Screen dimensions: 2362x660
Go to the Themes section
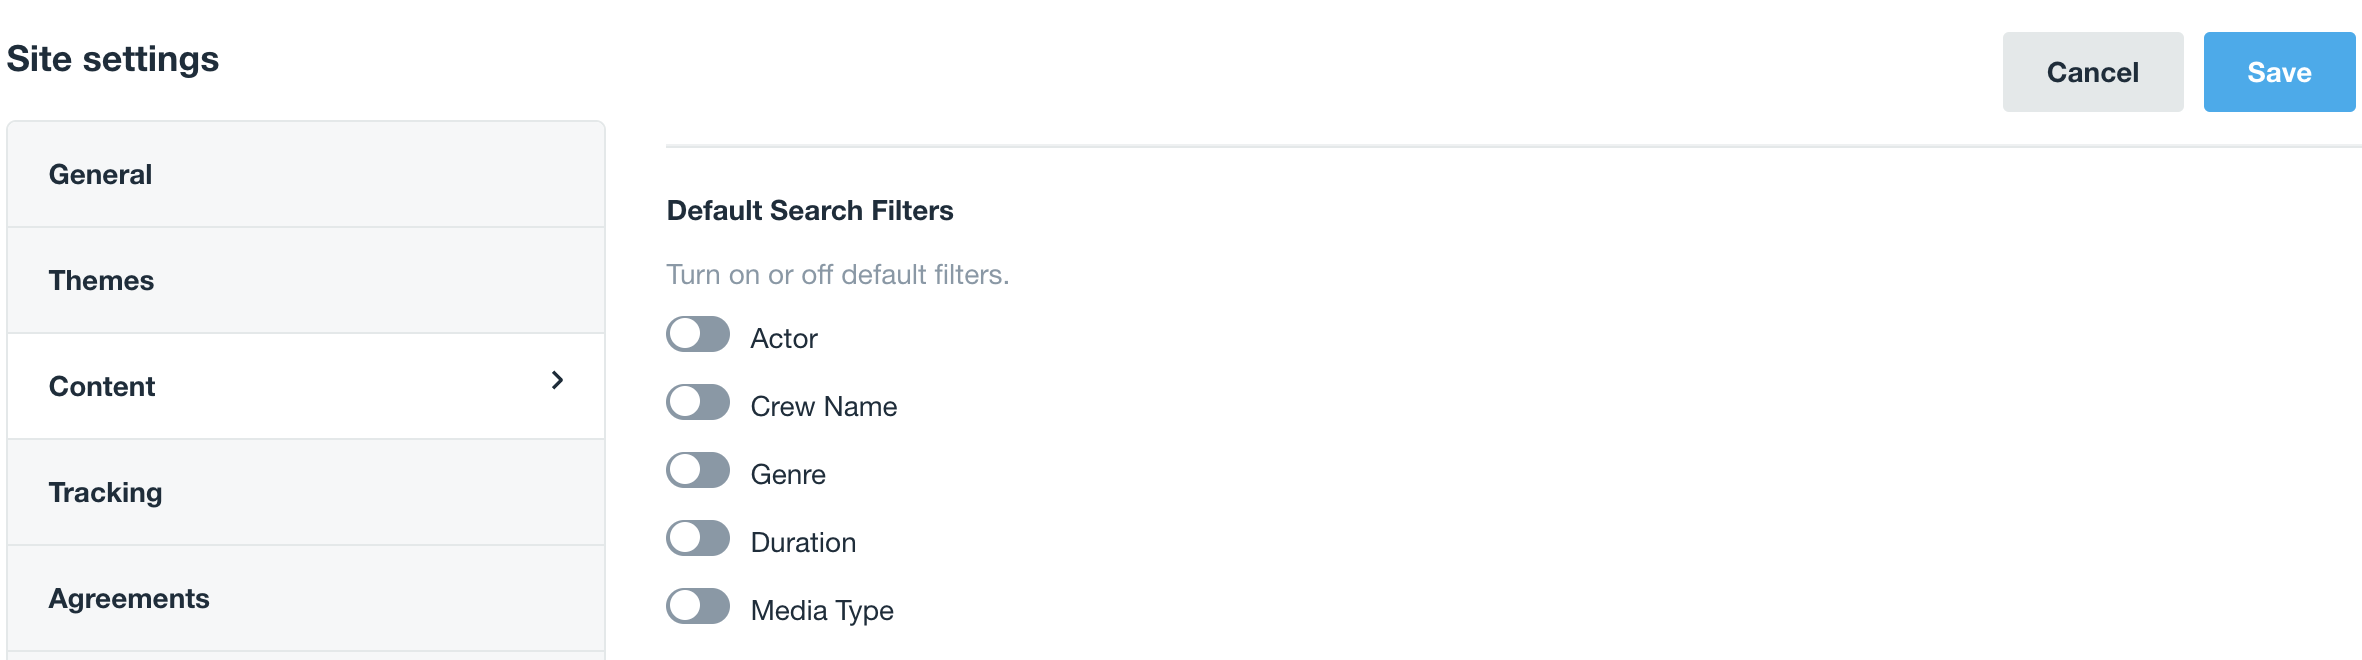102,281
